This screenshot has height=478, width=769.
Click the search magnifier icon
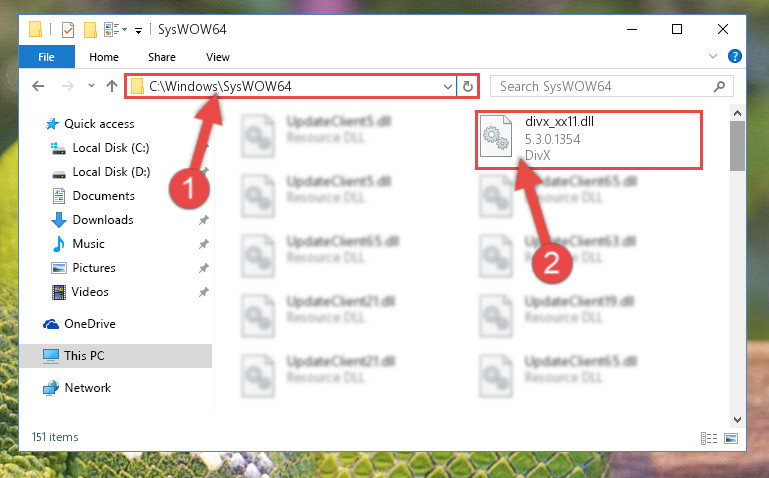(719, 87)
